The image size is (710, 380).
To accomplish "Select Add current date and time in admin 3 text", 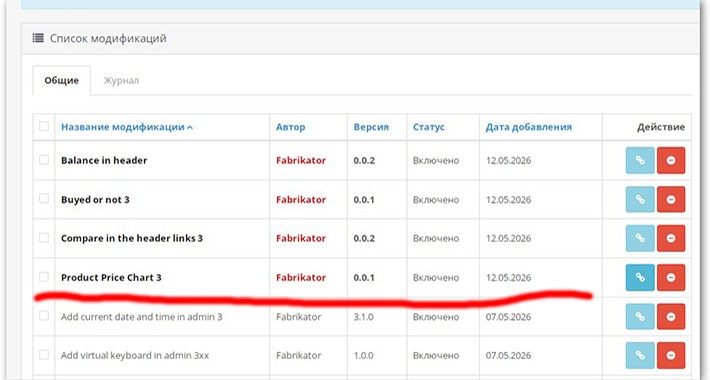I will click(142, 317).
